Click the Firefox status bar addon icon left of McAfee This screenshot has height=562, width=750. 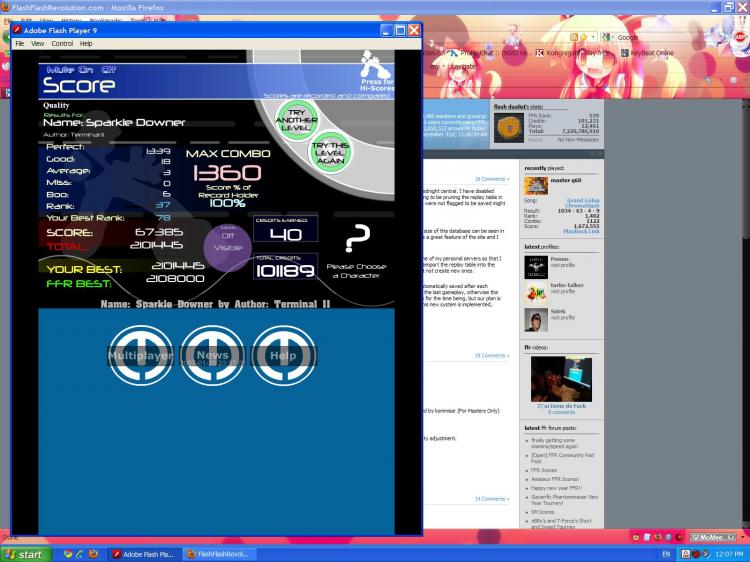point(680,537)
